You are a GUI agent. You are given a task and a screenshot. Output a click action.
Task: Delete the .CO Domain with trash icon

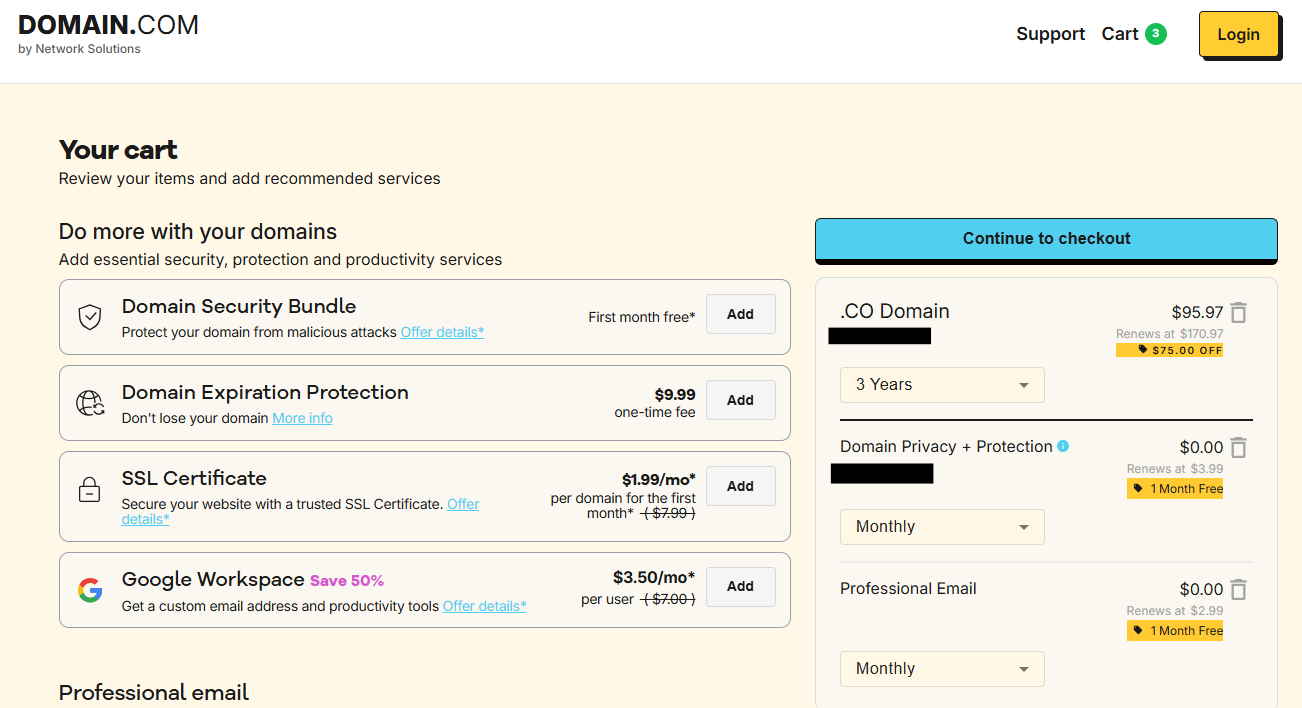click(1239, 312)
